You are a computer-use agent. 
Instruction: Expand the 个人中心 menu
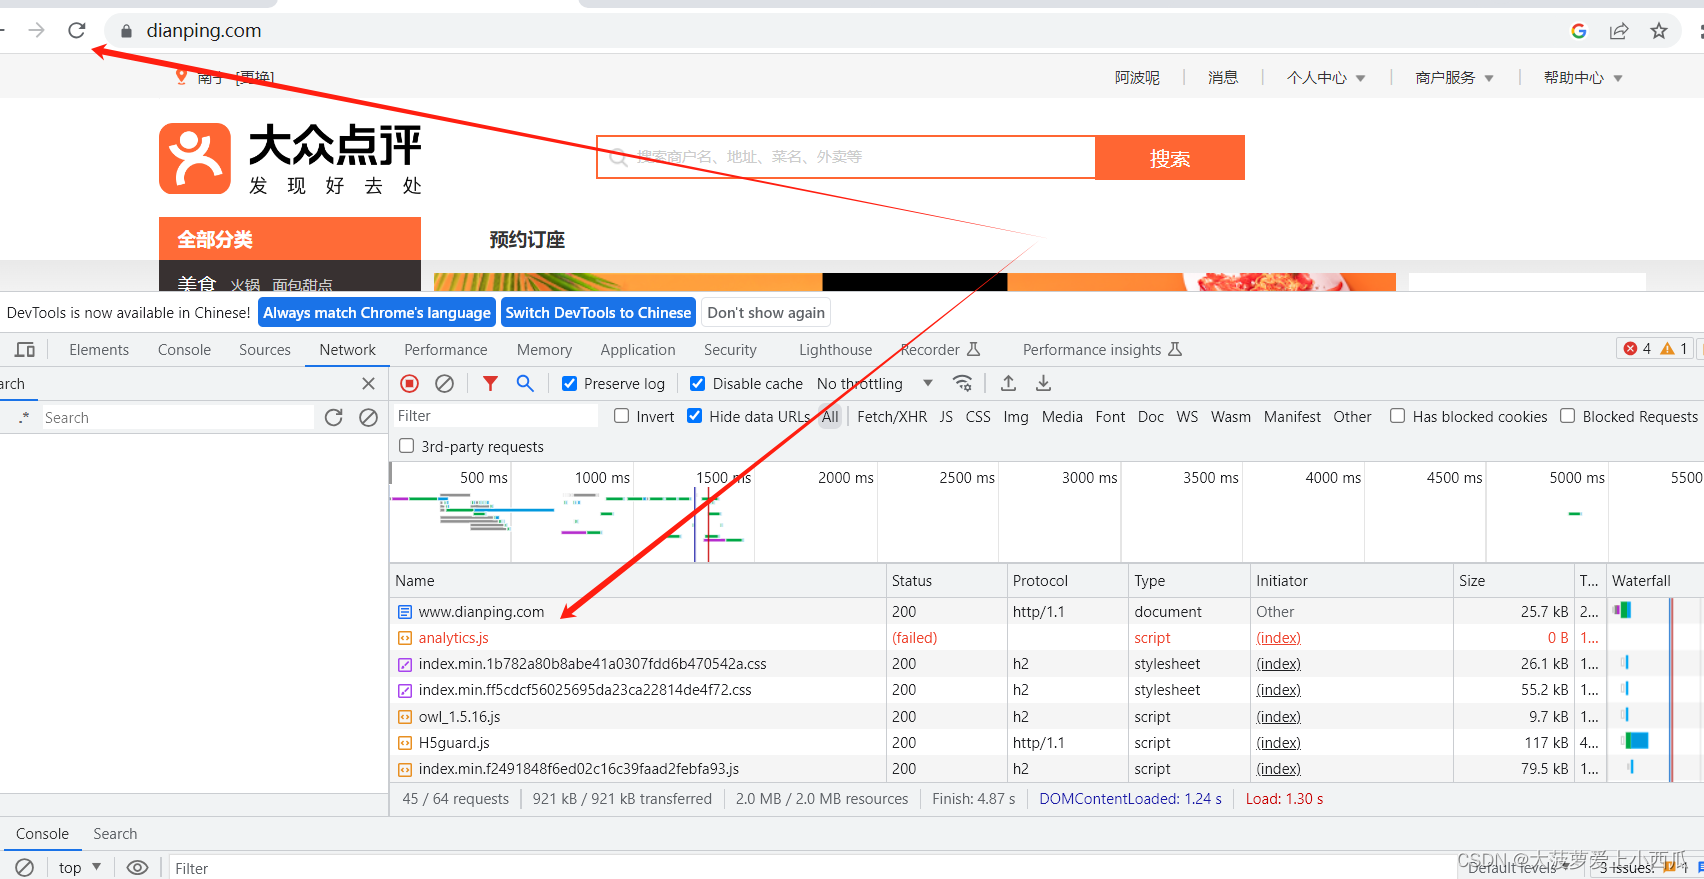click(x=1326, y=77)
